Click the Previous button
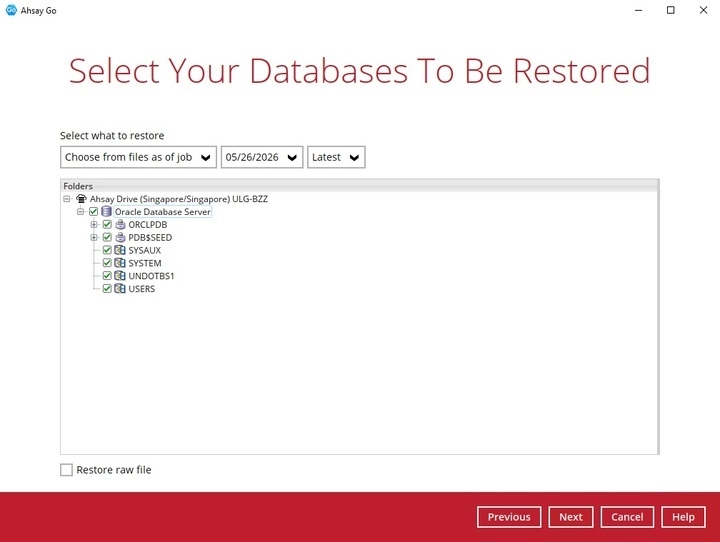The width and height of the screenshot is (720, 542). pos(509,517)
